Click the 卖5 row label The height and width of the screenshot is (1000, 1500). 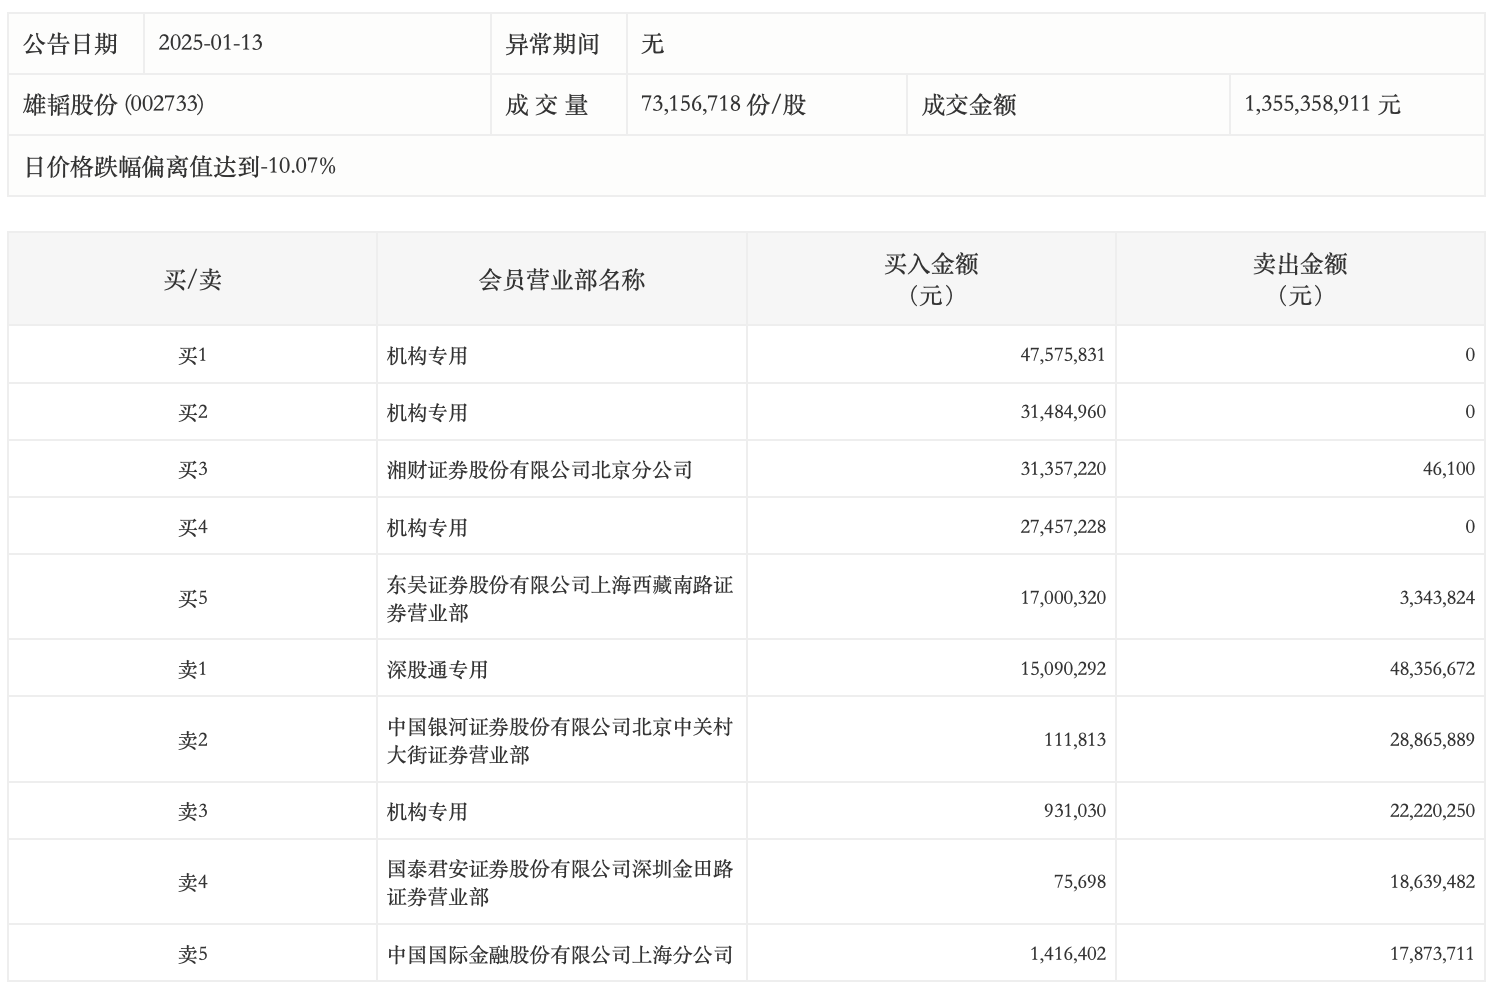tap(192, 954)
